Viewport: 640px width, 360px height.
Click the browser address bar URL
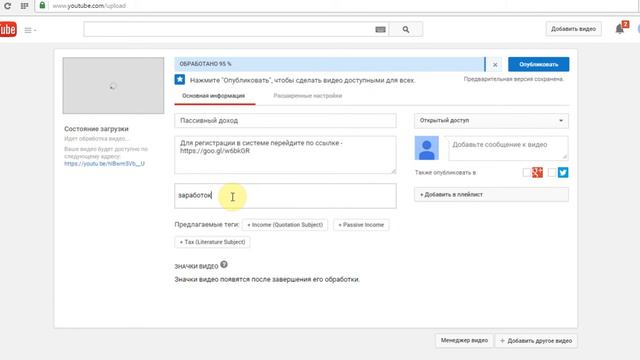coord(89,6)
